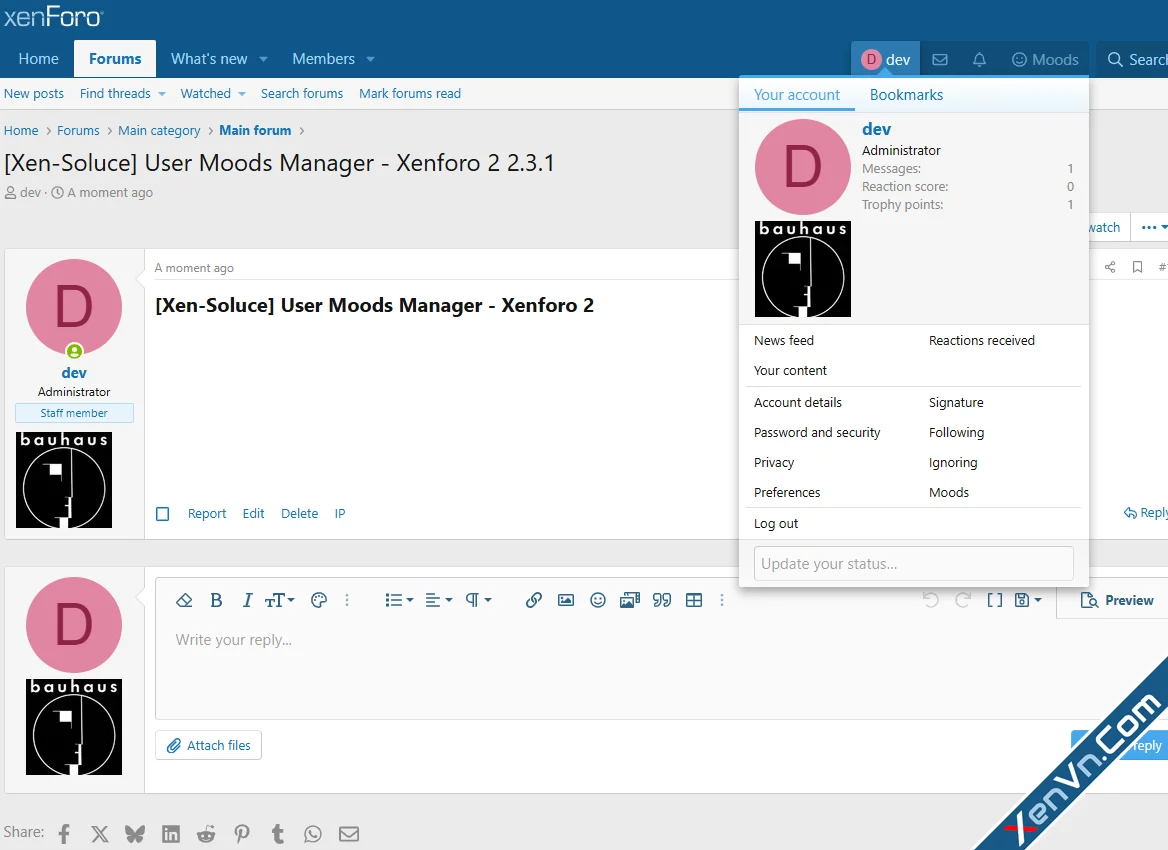1168x850 pixels.
Task: Insert a table in the editor
Action: pos(694,600)
